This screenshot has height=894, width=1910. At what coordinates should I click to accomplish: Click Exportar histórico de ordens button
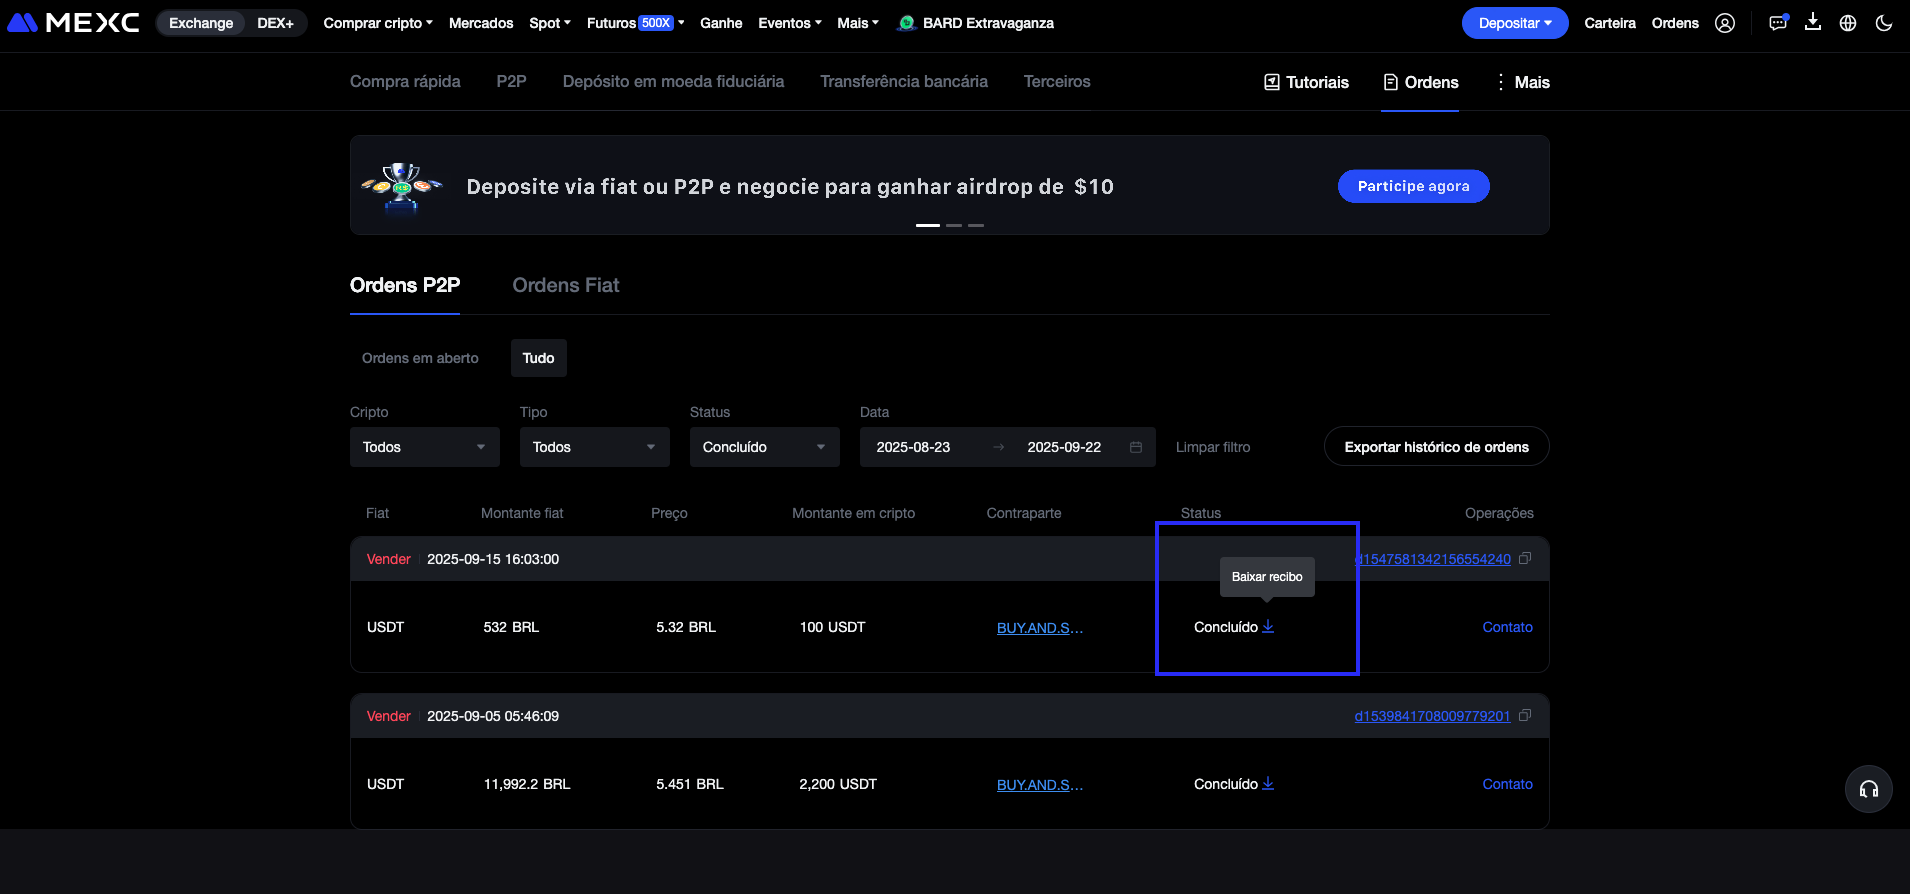pyautogui.click(x=1436, y=447)
